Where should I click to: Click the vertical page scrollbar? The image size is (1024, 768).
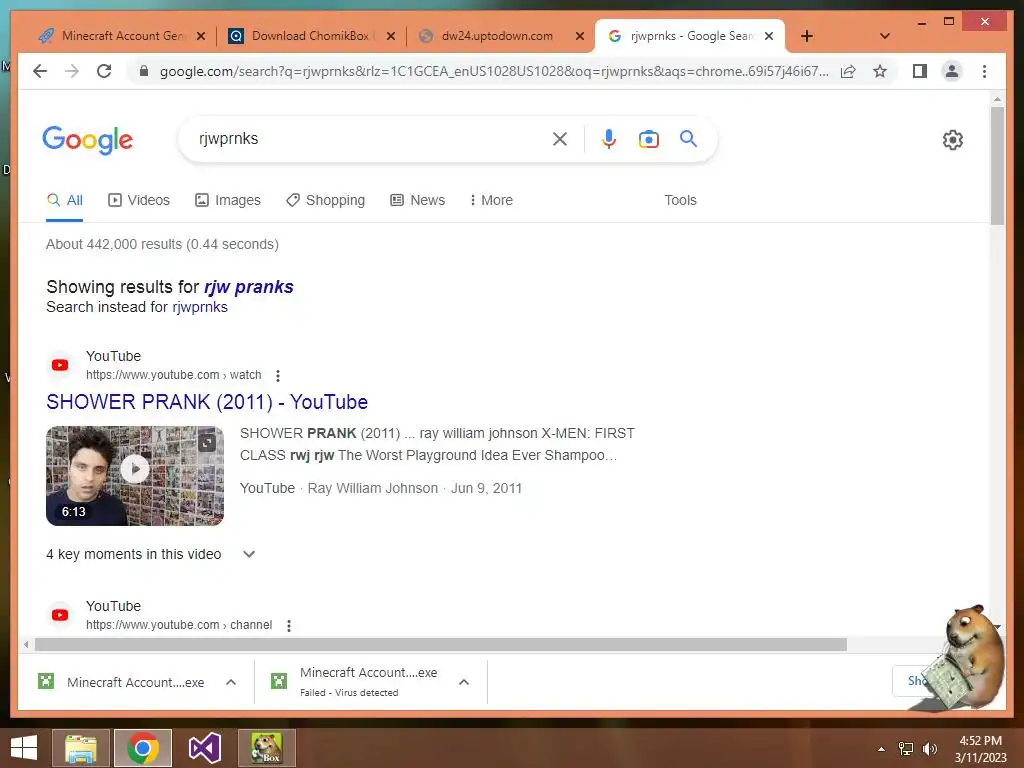click(x=997, y=166)
